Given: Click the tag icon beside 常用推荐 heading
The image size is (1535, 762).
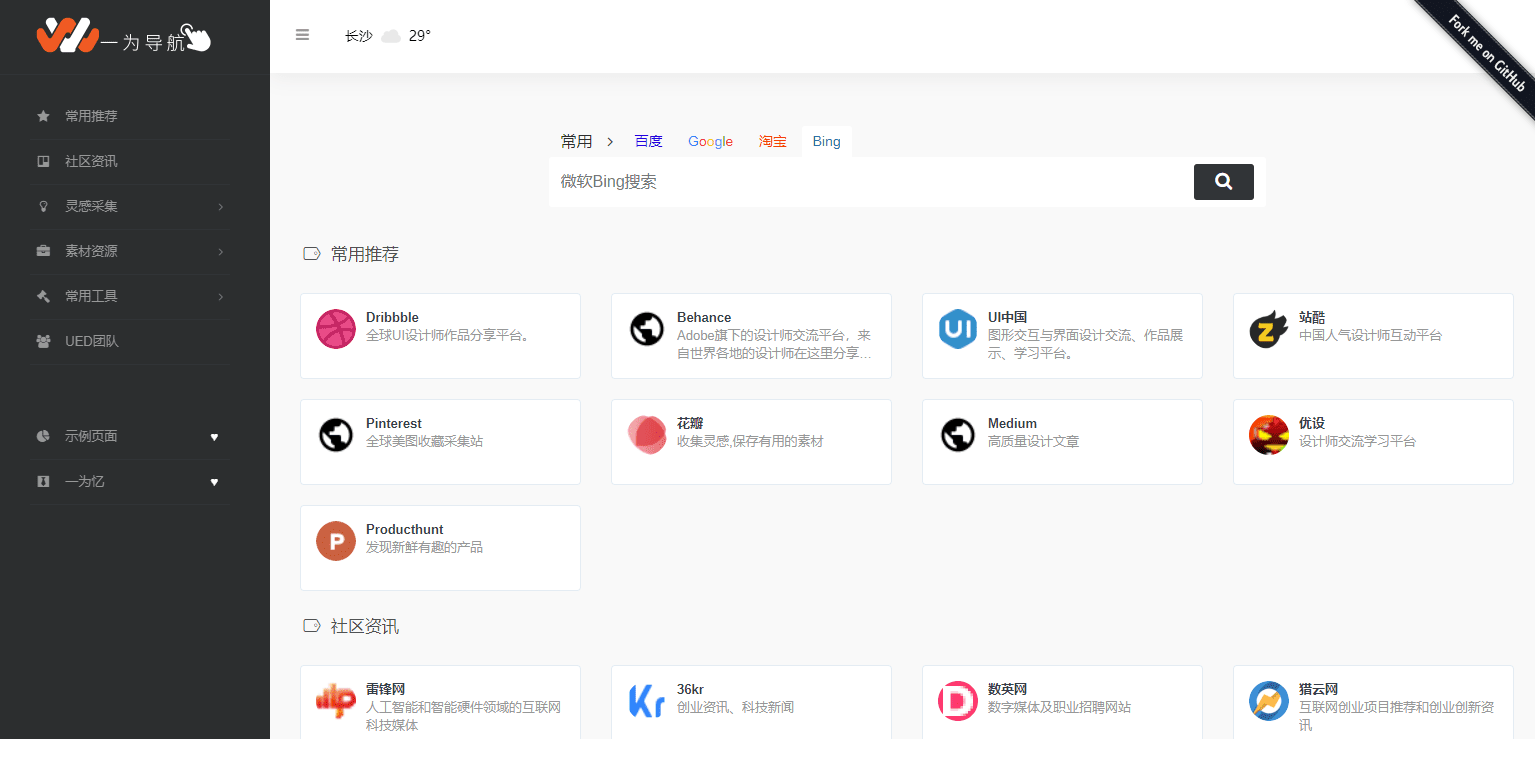Looking at the screenshot, I should tap(312, 254).
